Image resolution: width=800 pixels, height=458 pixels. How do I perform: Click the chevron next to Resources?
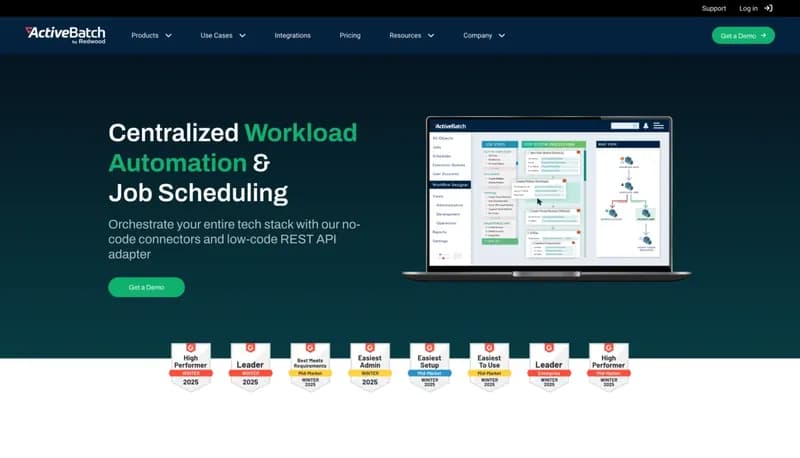(x=431, y=36)
